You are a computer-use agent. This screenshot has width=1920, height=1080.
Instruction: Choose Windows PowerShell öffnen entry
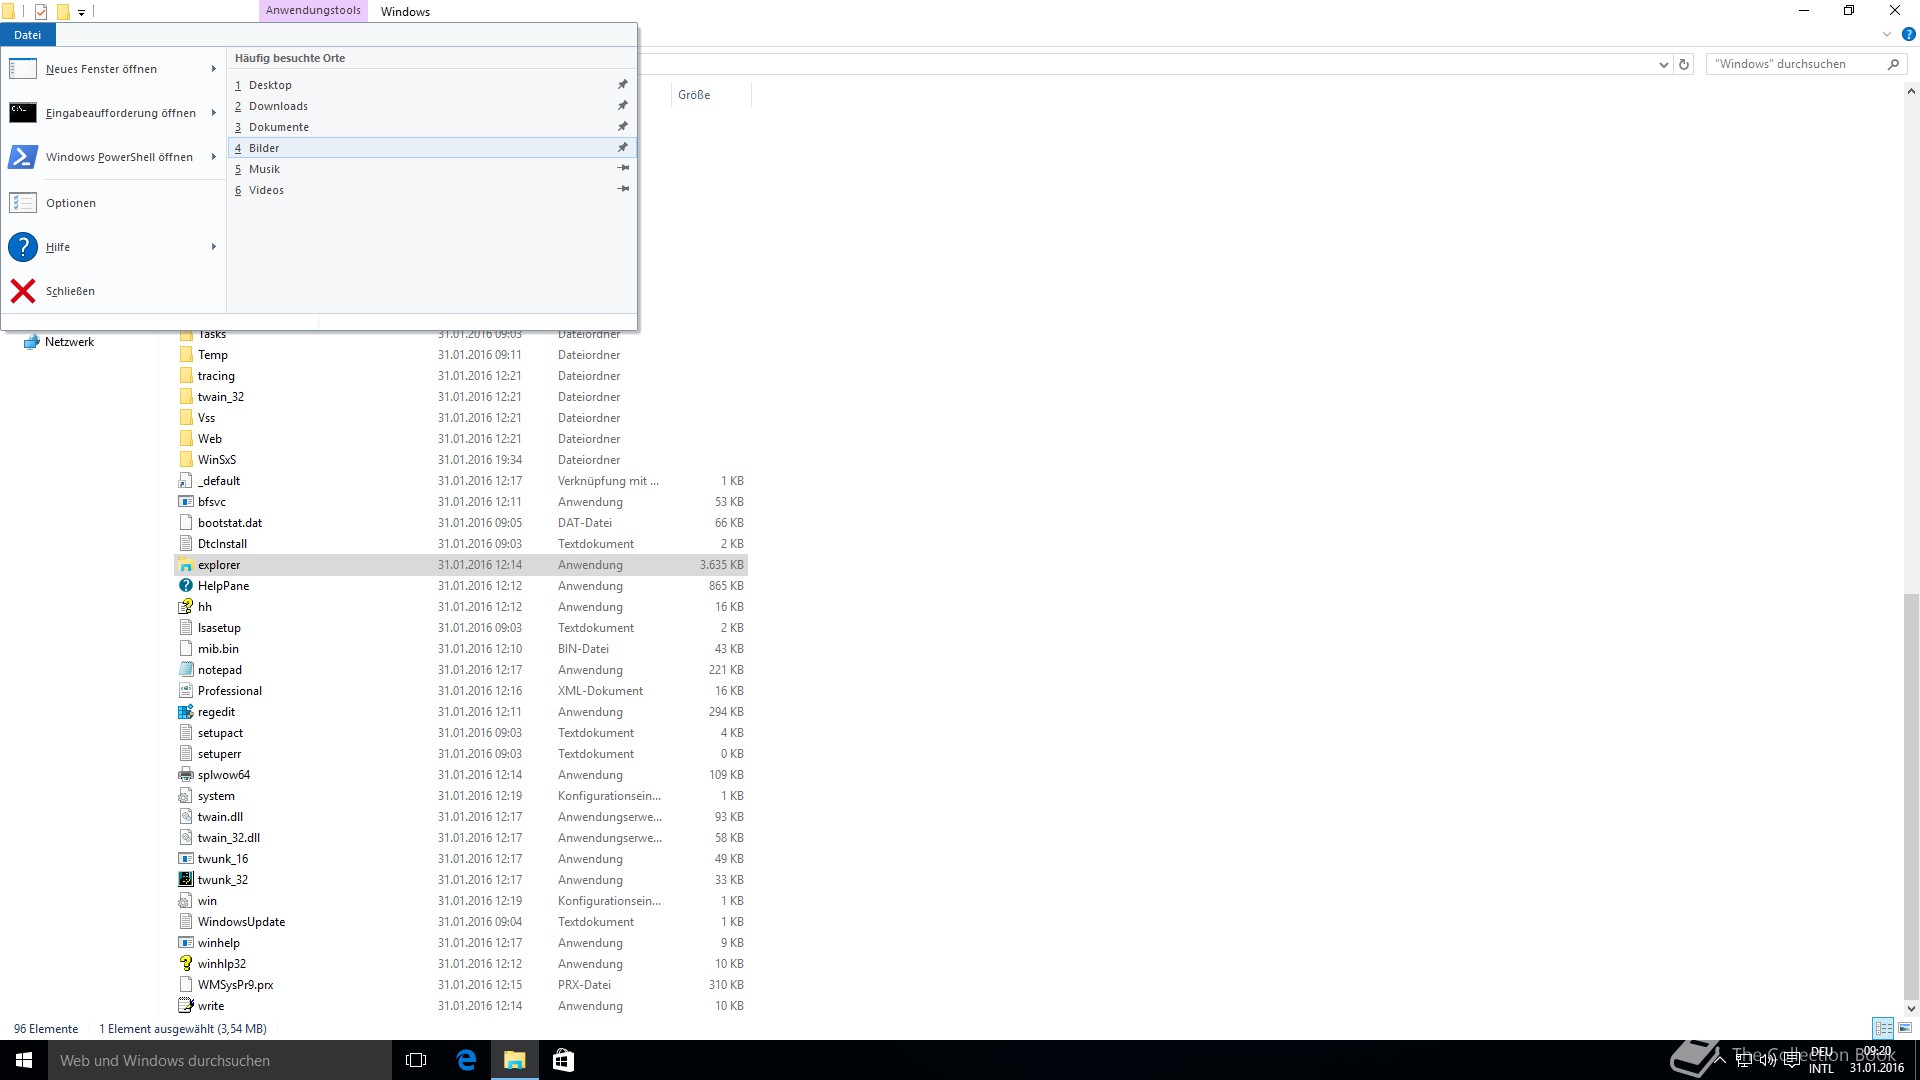(x=113, y=157)
